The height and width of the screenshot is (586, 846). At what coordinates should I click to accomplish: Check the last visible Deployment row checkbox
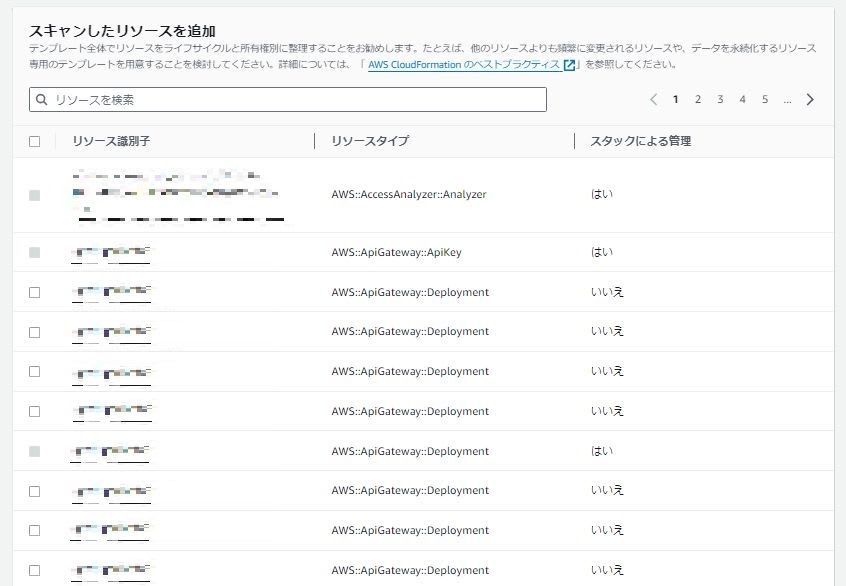(35, 570)
